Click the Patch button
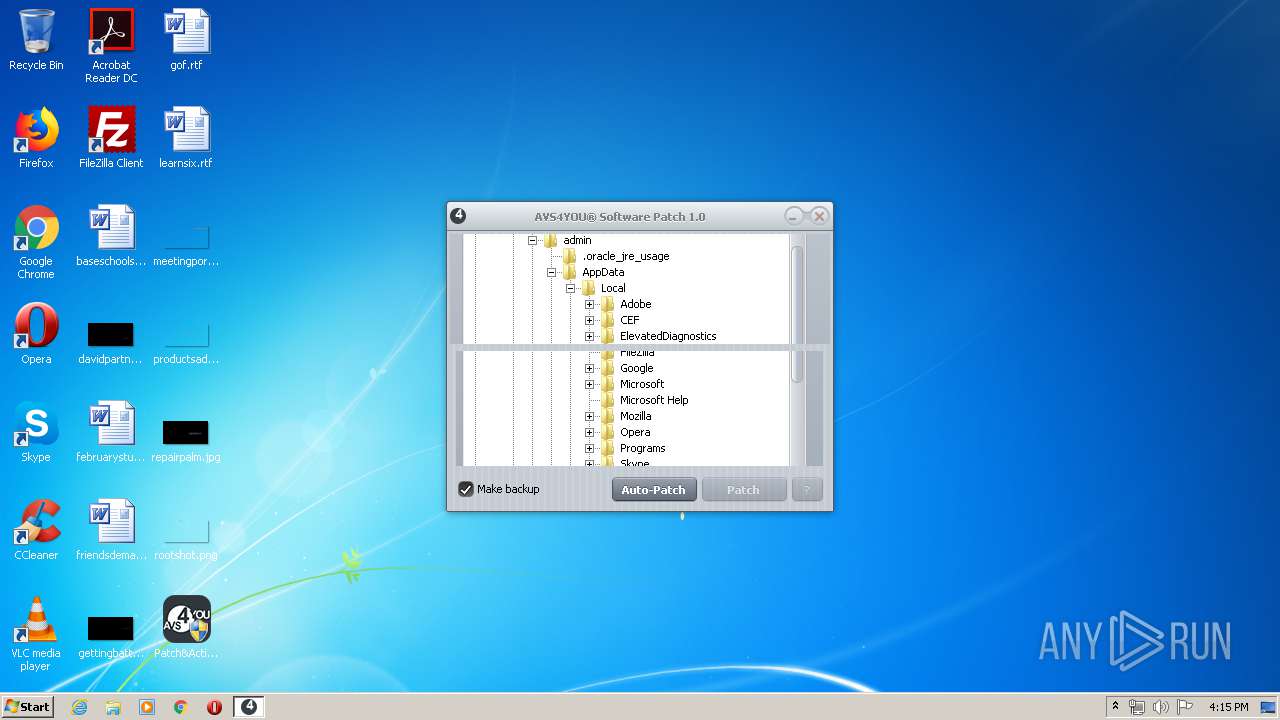Image resolution: width=1280 pixels, height=720 pixels. tap(743, 490)
